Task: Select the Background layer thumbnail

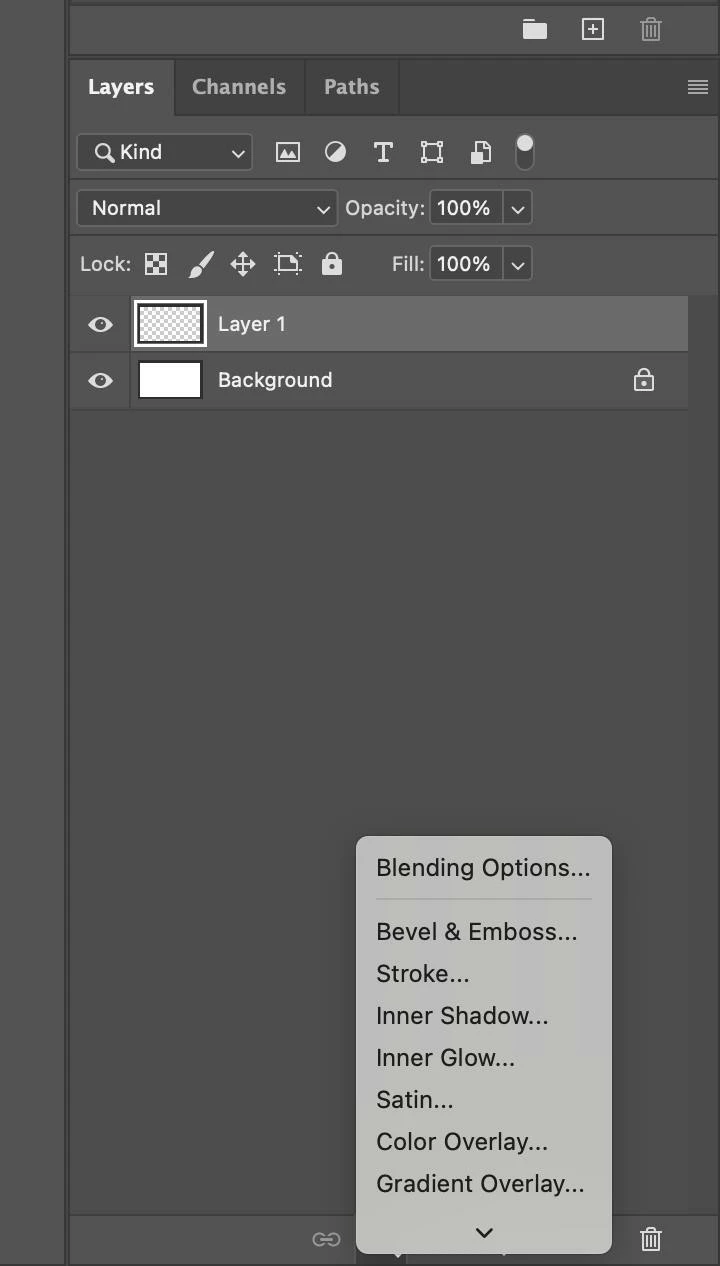Action: tap(170, 380)
